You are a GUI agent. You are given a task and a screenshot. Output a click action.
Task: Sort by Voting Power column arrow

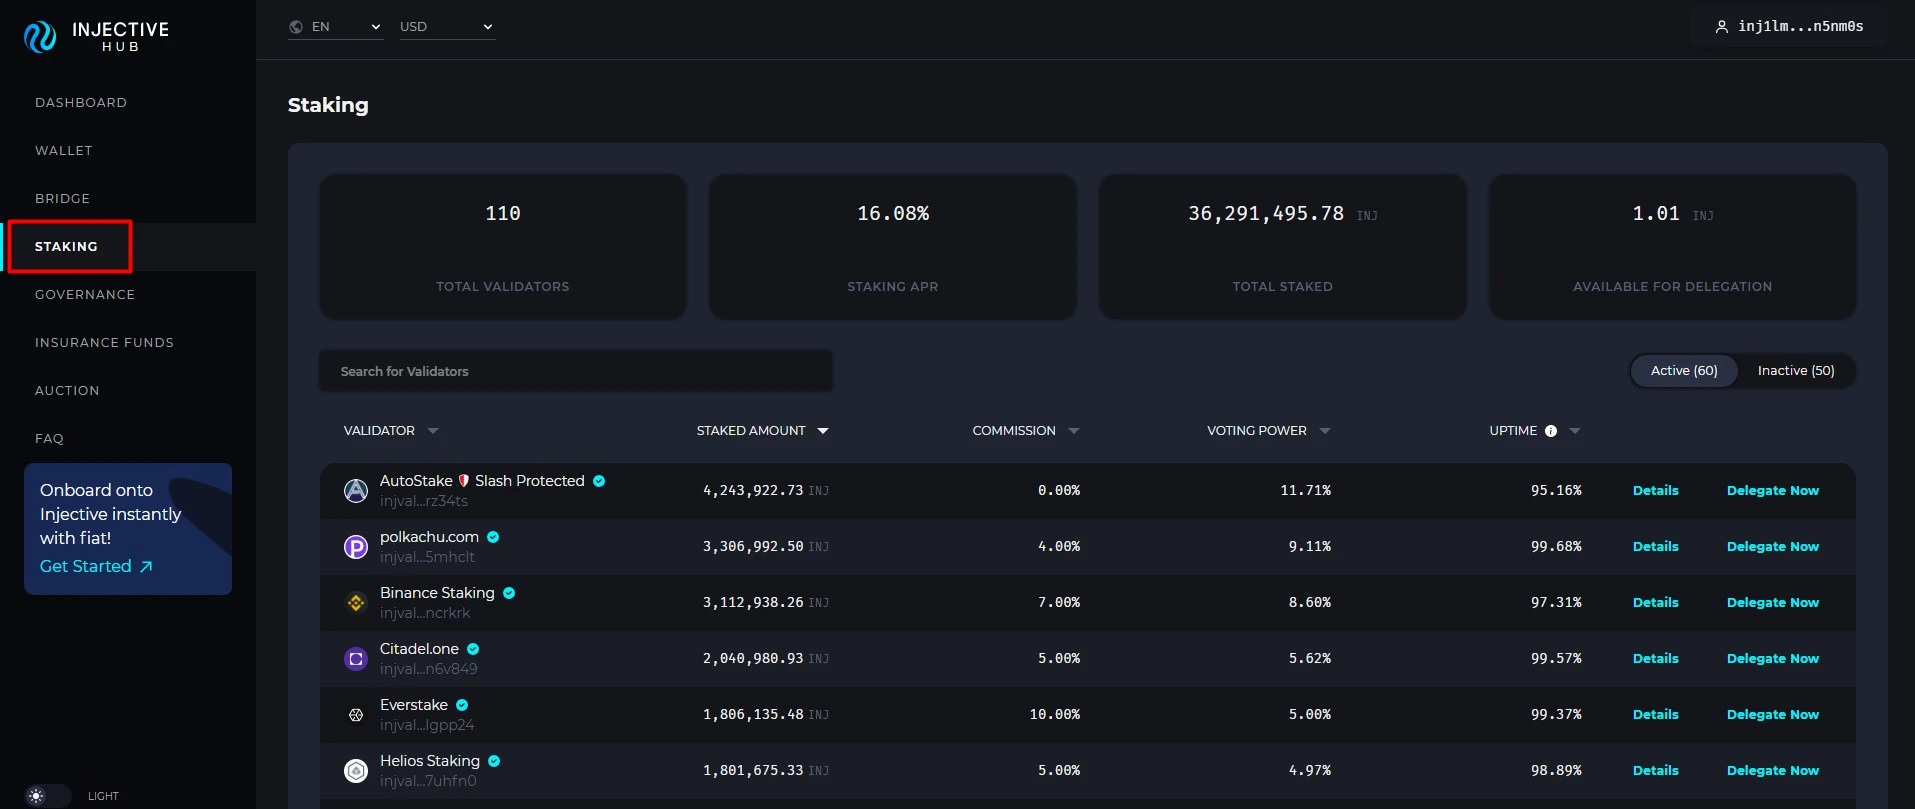click(x=1325, y=431)
